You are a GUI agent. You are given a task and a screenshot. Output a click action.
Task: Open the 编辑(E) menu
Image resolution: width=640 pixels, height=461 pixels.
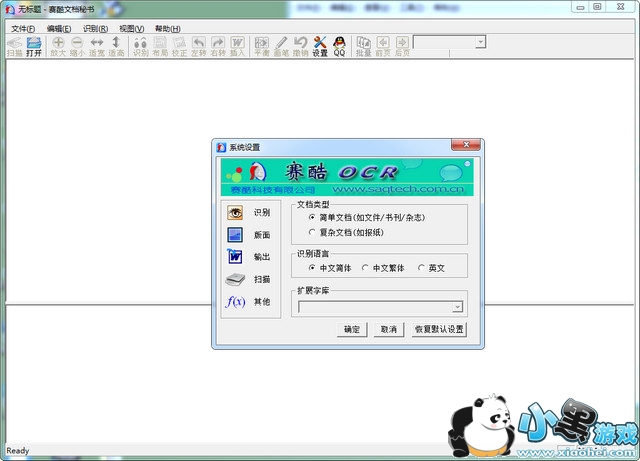pos(59,29)
